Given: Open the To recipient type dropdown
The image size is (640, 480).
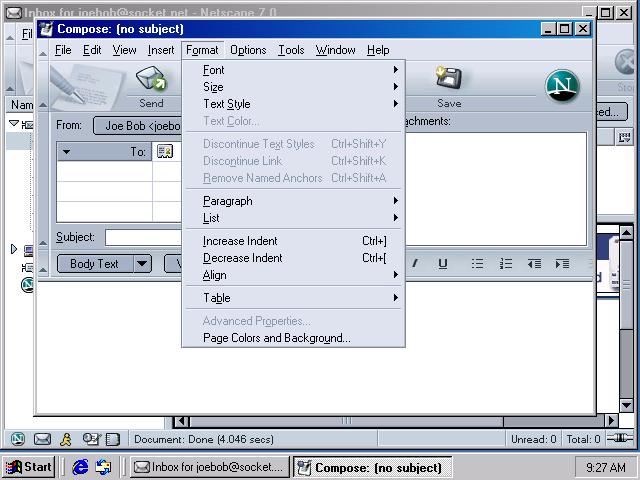Looking at the screenshot, I should click(104, 151).
